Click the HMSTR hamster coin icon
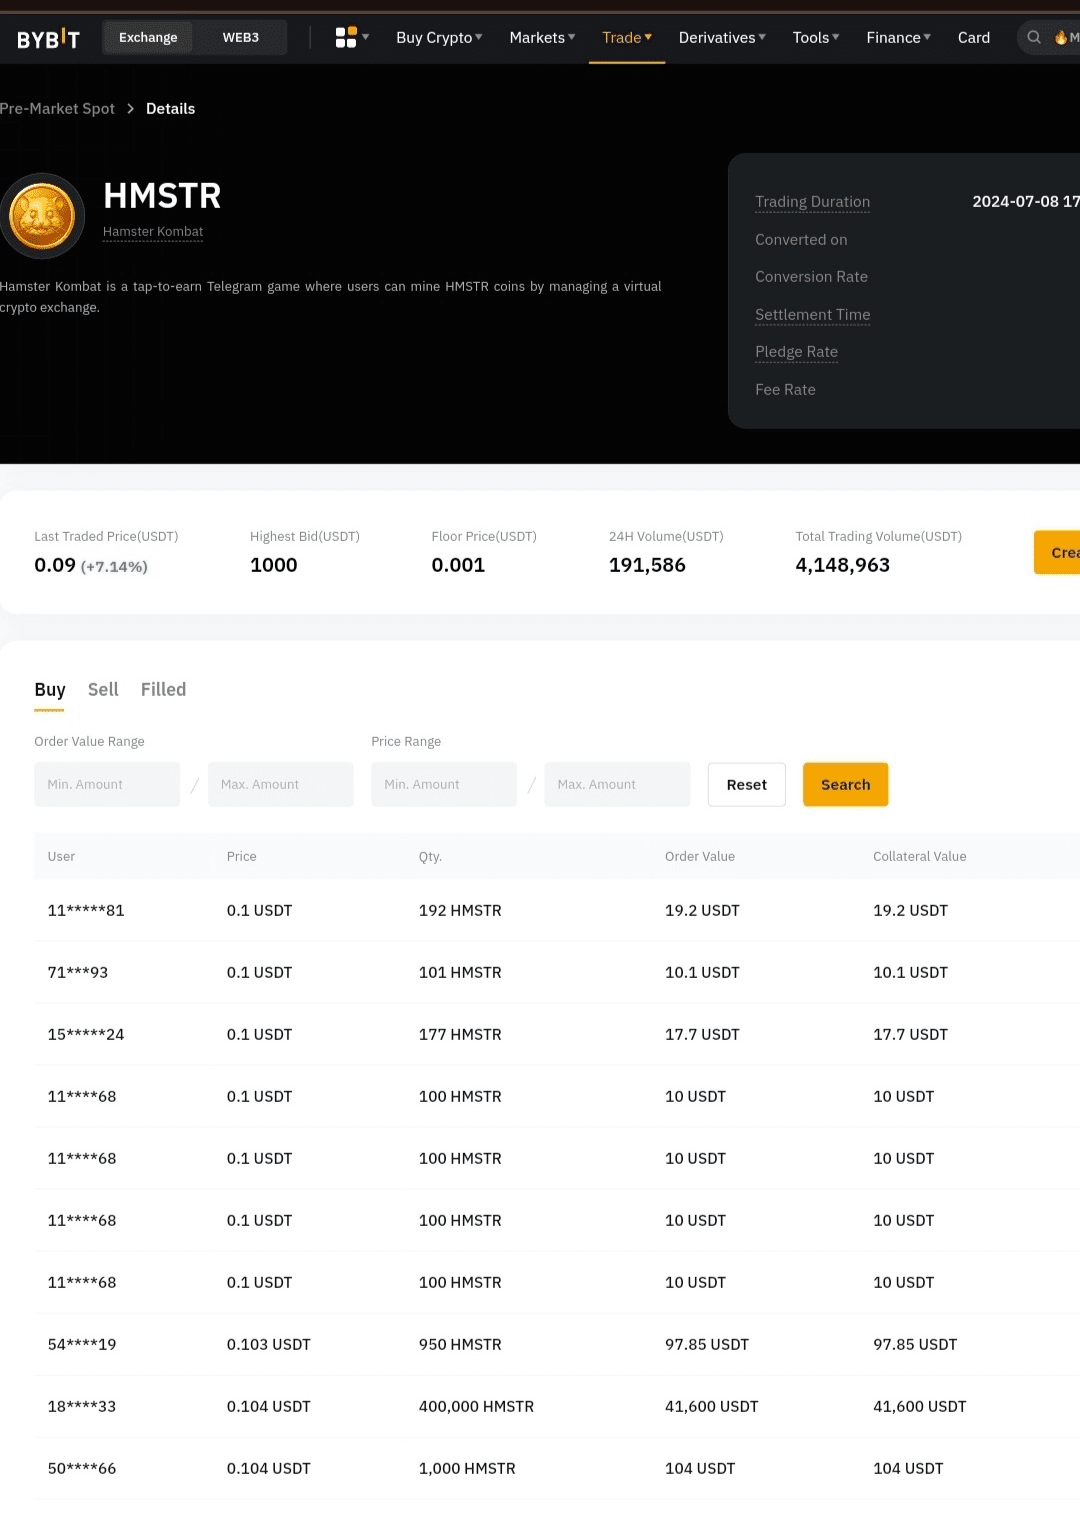The image size is (1080, 1535). 42,216
